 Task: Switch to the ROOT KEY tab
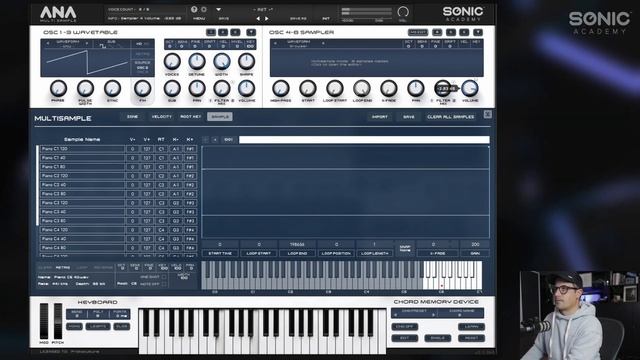pyautogui.click(x=191, y=117)
